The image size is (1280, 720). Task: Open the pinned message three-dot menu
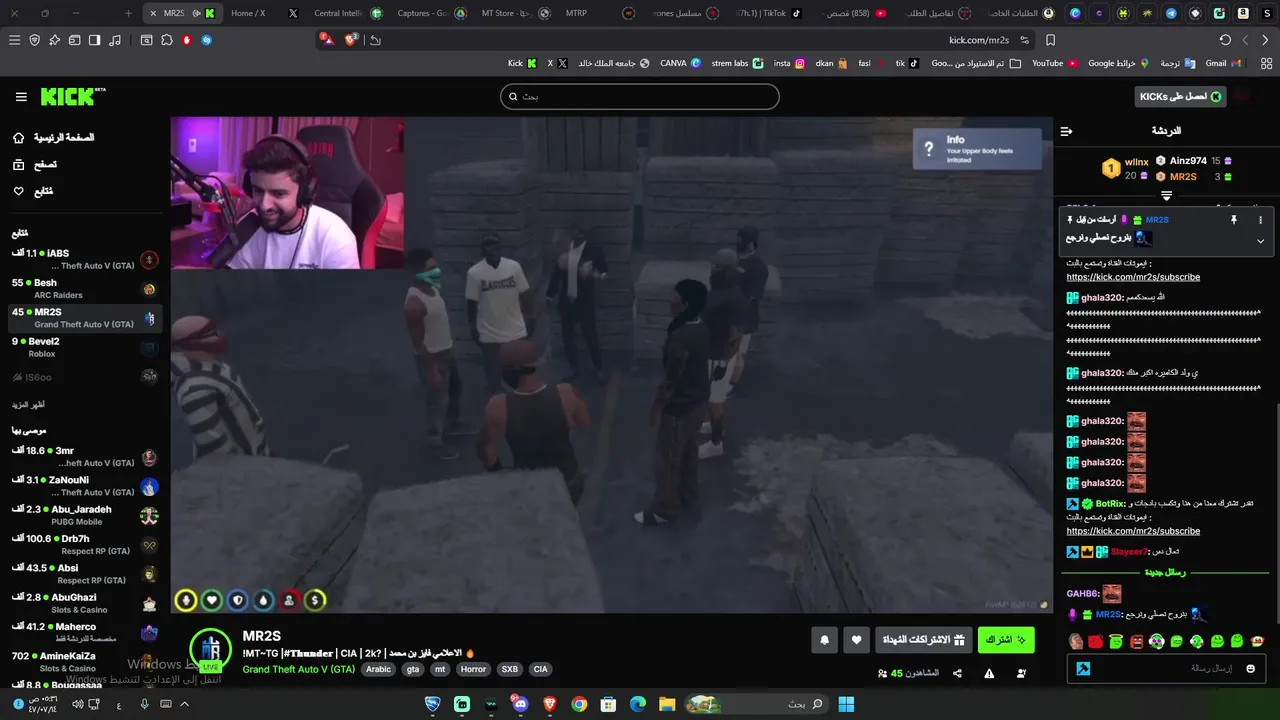(1260, 220)
